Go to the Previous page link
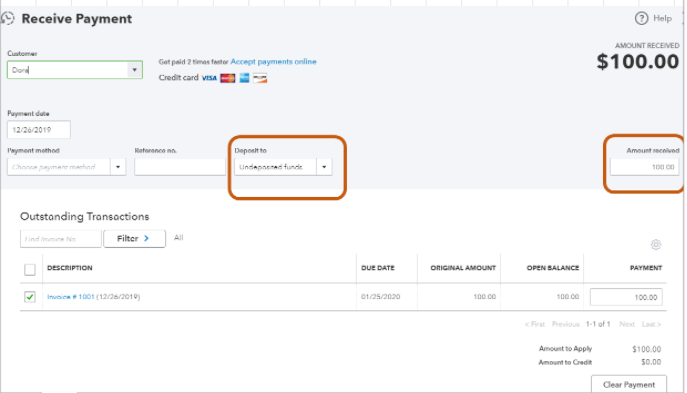Image resolution: width=687 pixels, height=393 pixels. point(566,324)
